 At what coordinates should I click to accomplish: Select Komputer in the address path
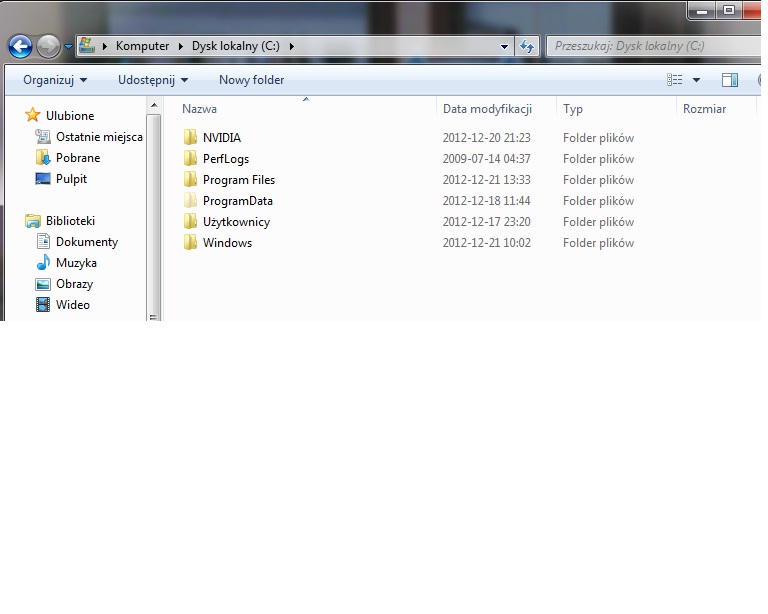(x=142, y=46)
